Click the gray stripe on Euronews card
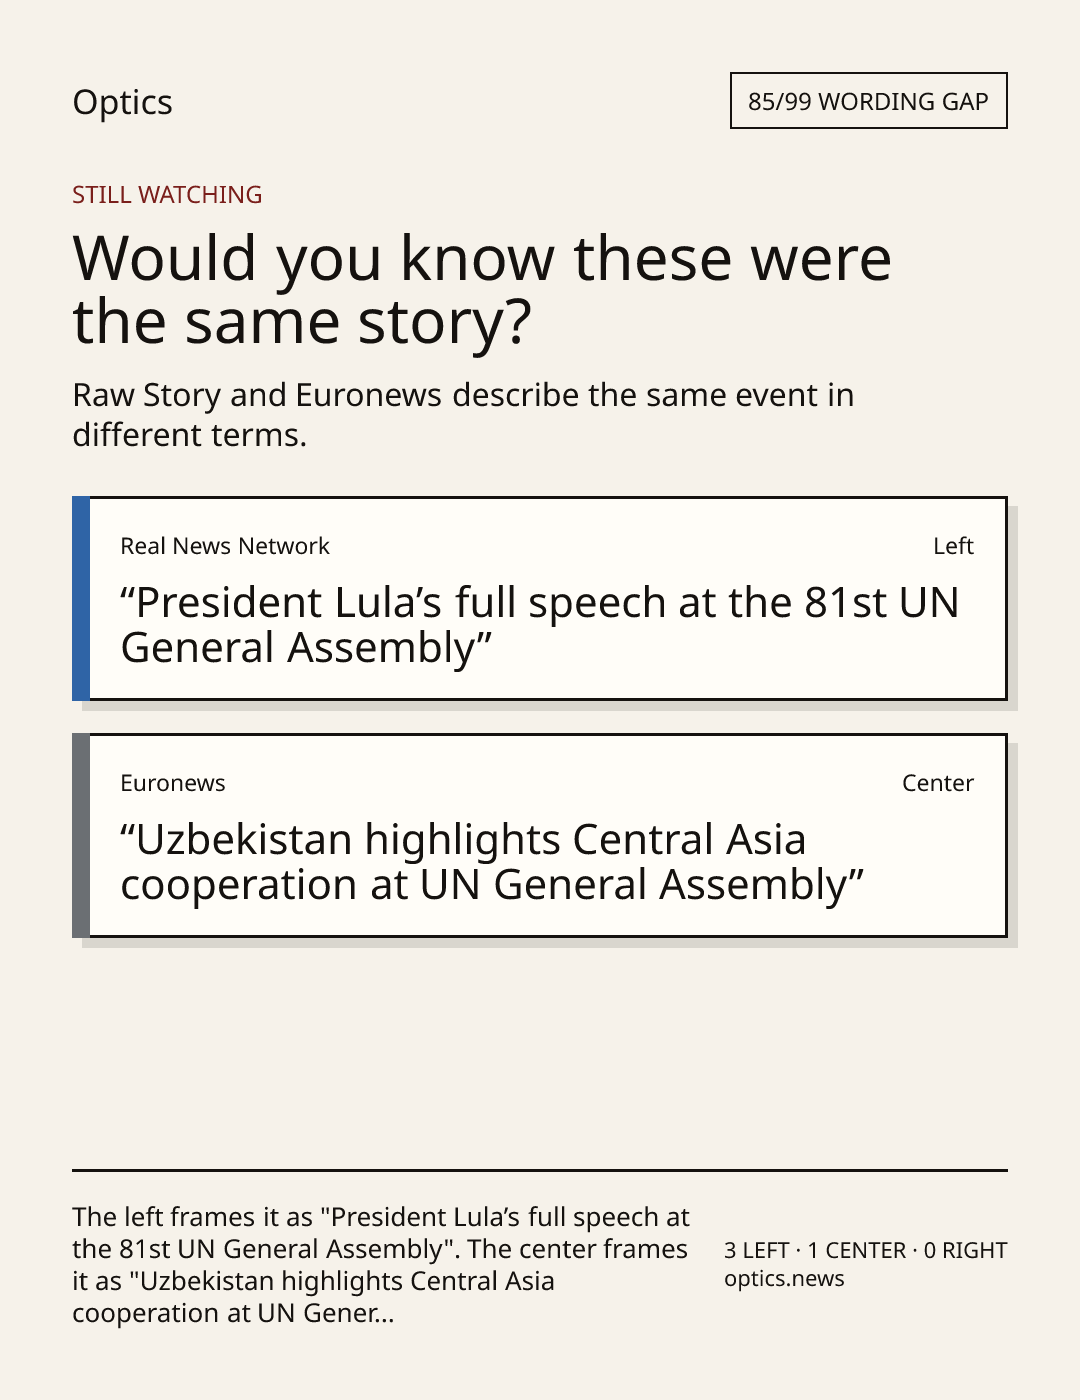The height and width of the screenshot is (1400, 1080). coord(81,835)
